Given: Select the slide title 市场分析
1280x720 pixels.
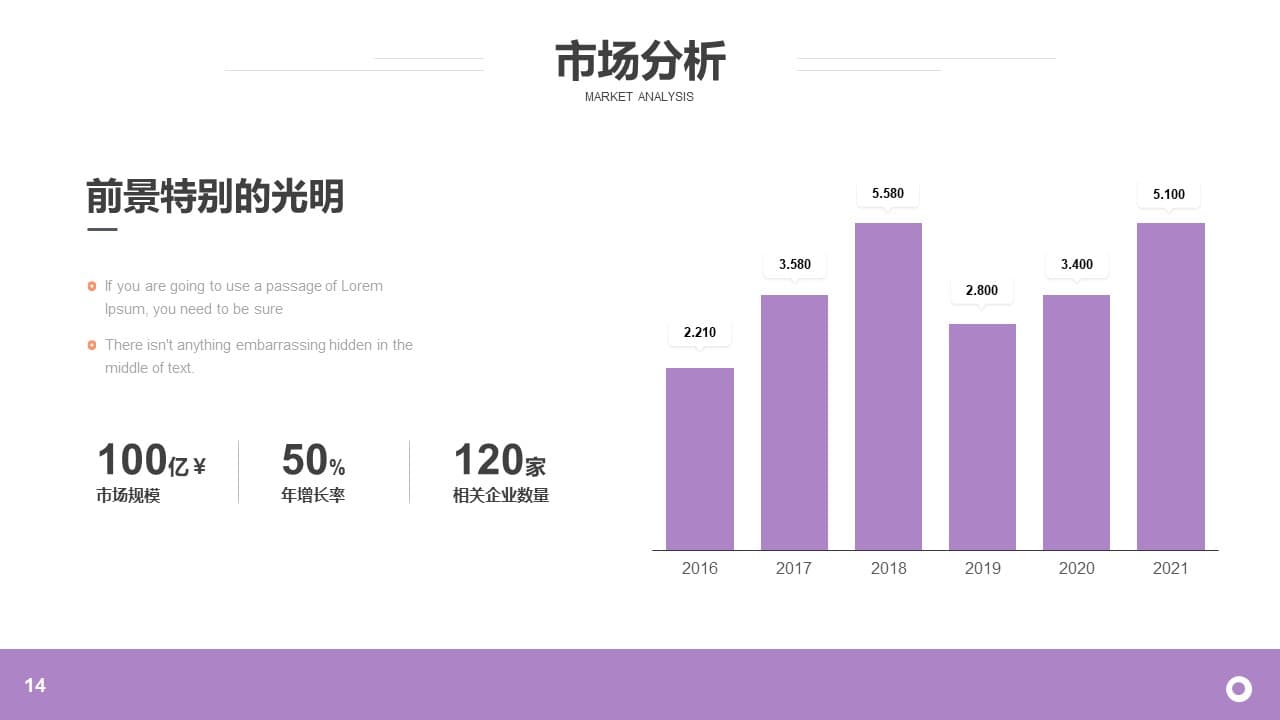Looking at the screenshot, I should [640, 61].
